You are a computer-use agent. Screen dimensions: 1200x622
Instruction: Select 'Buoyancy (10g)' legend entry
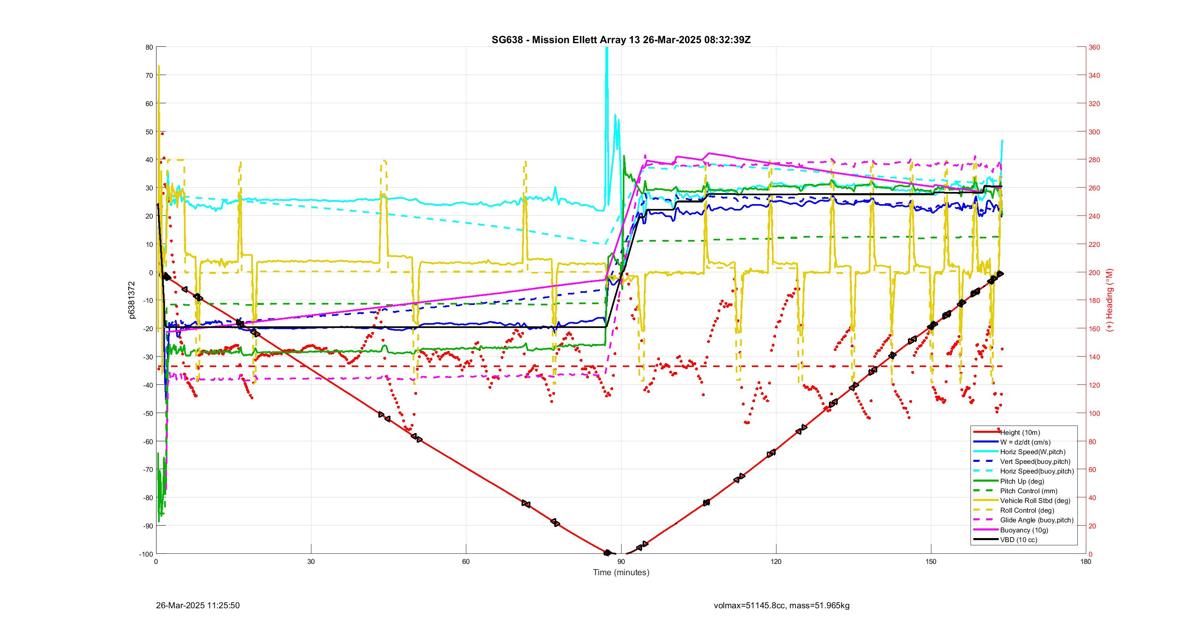tap(1025, 530)
